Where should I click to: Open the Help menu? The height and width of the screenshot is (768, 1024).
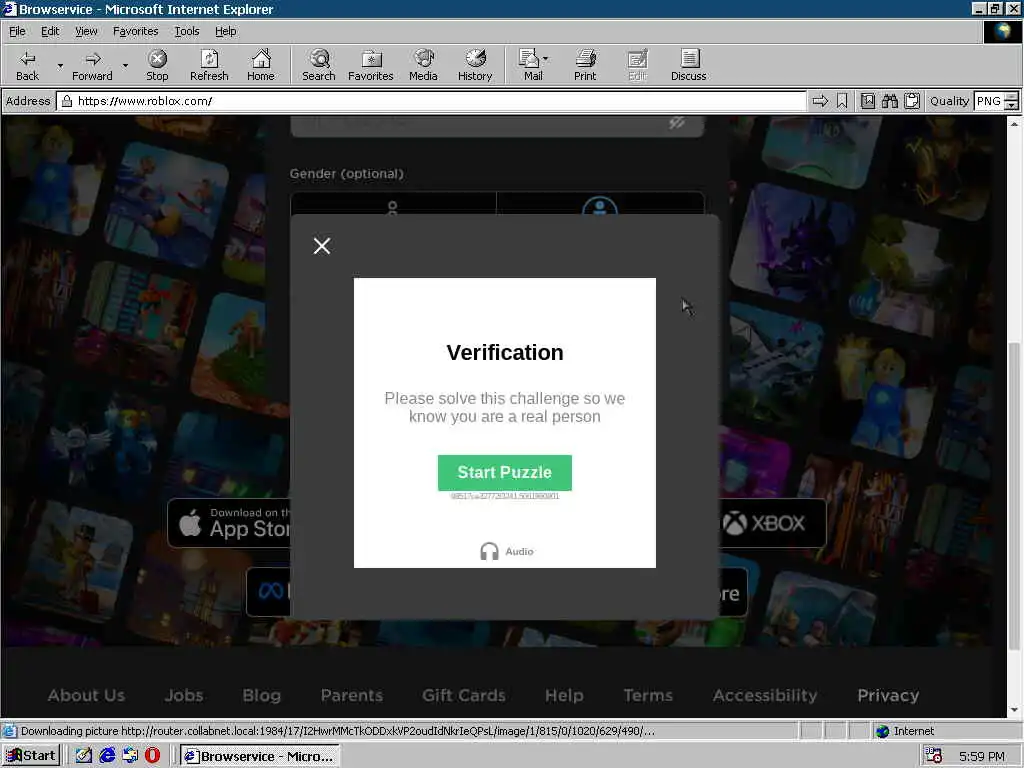tap(225, 31)
